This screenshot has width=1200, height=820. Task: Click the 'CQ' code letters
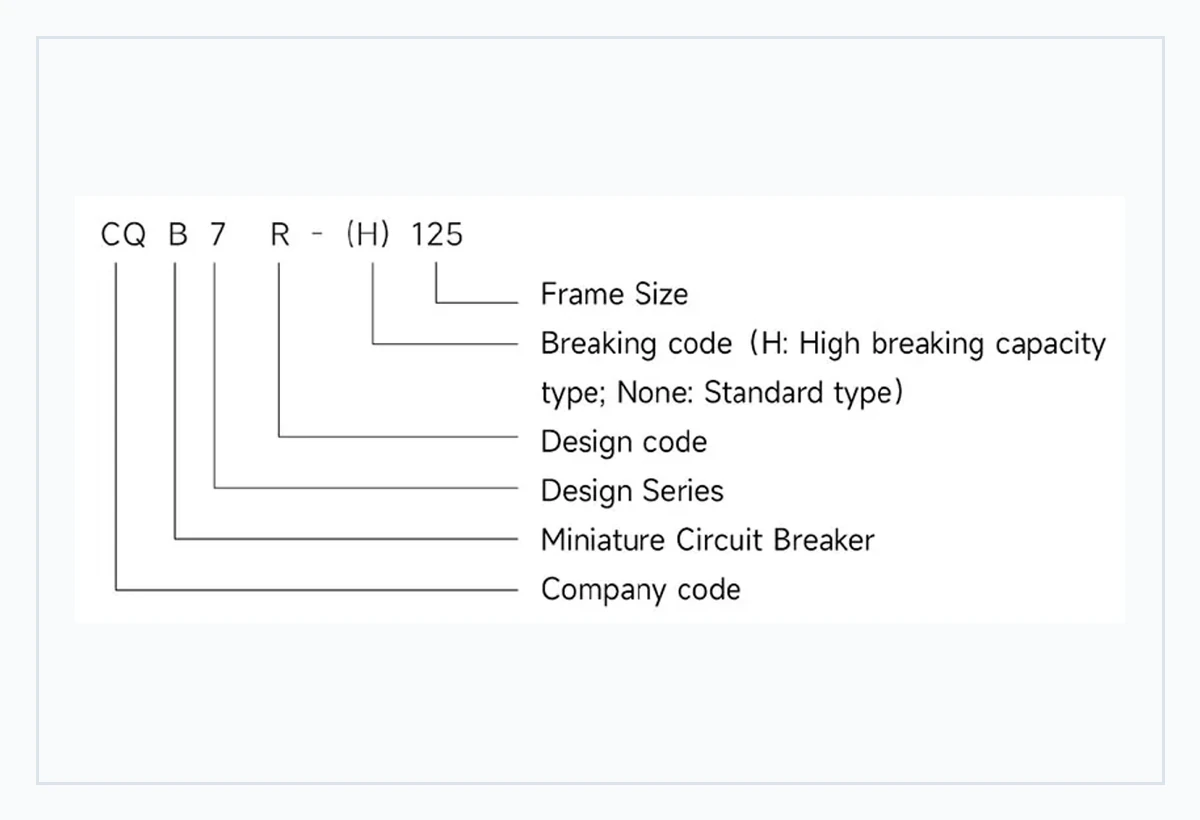(124, 235)
